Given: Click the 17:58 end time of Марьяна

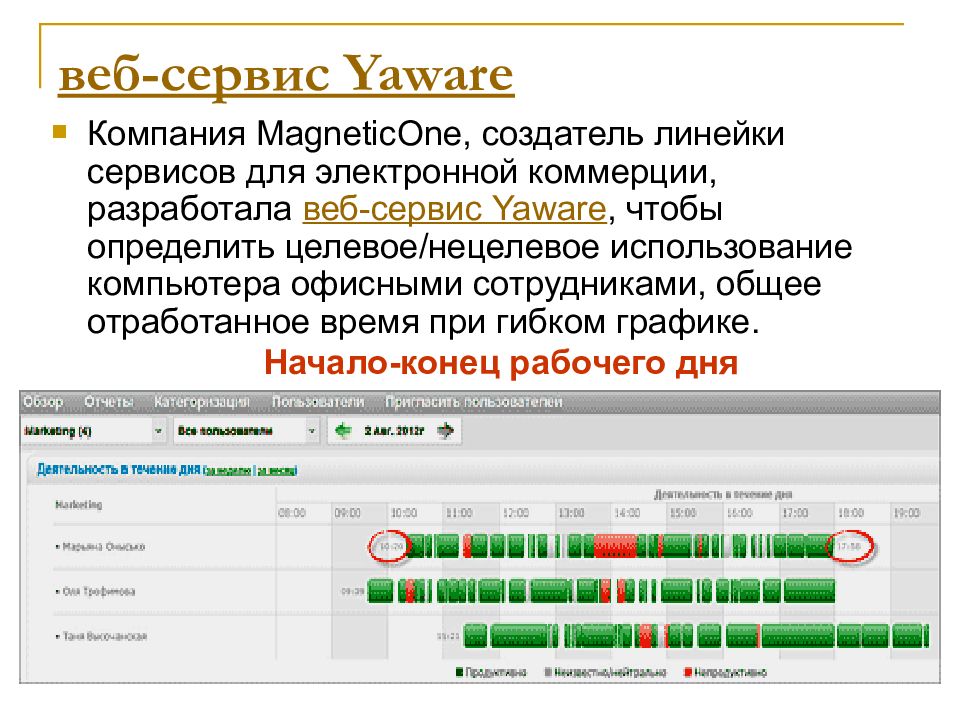Looking at the screenshot, I should click(x=849, y=546).
